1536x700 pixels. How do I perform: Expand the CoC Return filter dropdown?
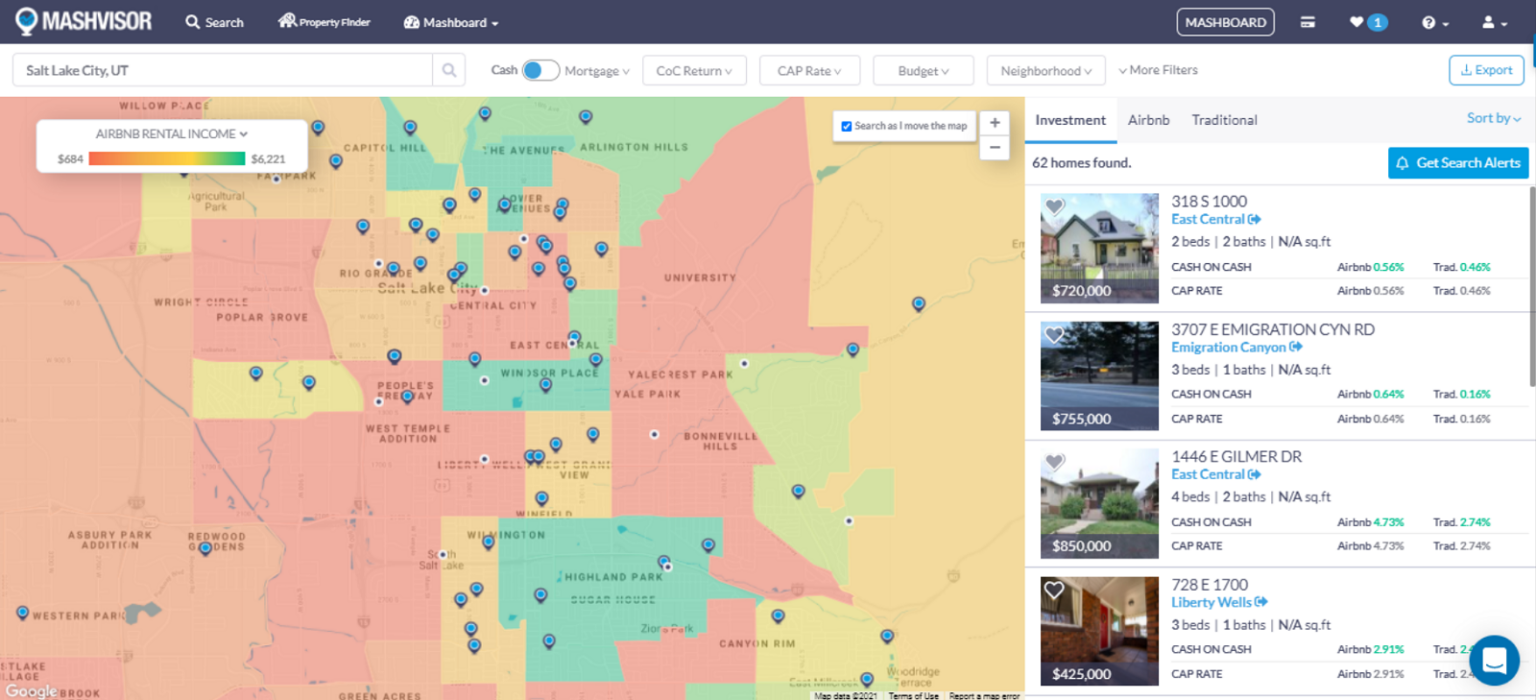pos(694,71)
